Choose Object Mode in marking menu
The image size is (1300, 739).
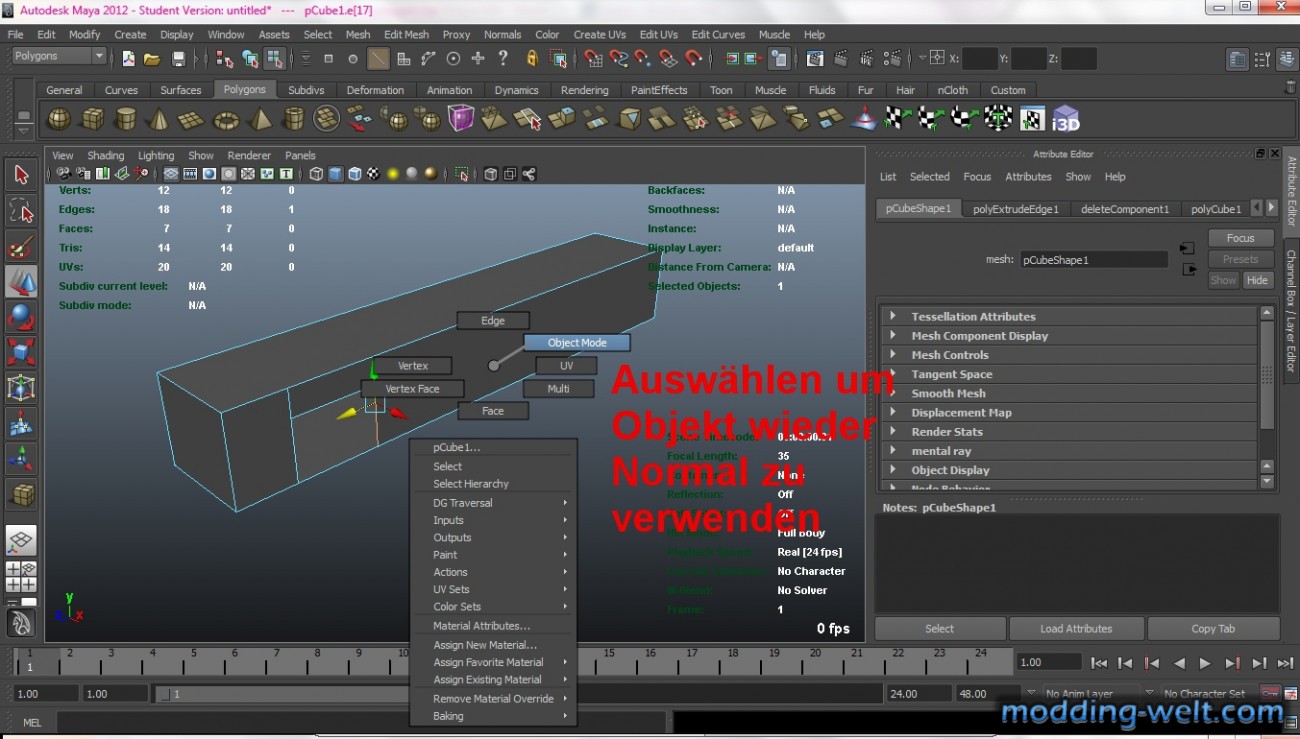(x=577, y=342)
